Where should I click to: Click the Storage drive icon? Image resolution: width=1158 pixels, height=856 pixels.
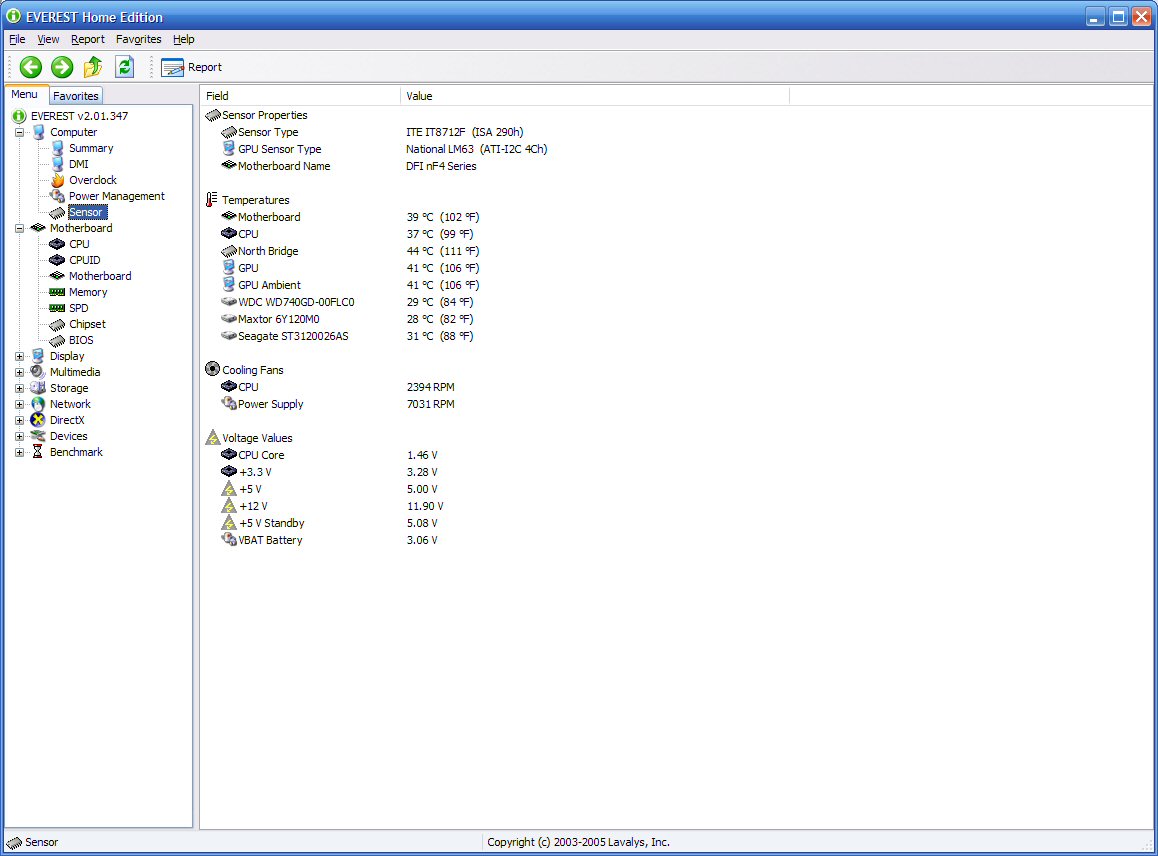tap(38, 388)
